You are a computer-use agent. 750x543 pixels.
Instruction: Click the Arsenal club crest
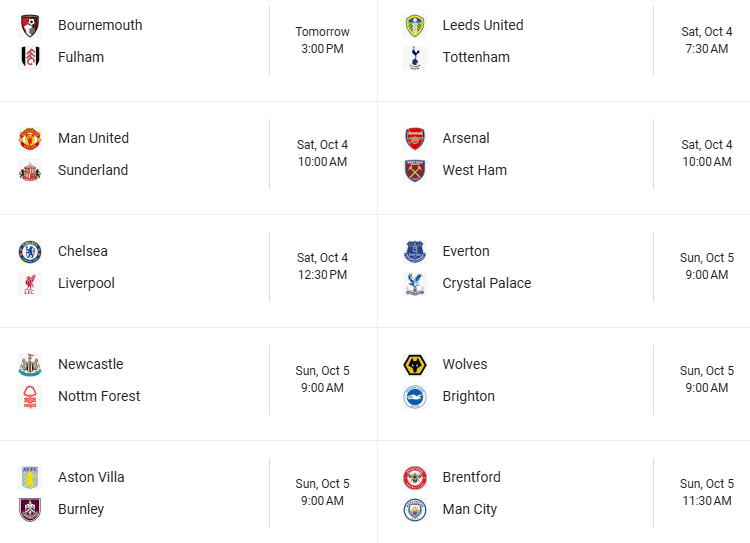click(415, 139)
